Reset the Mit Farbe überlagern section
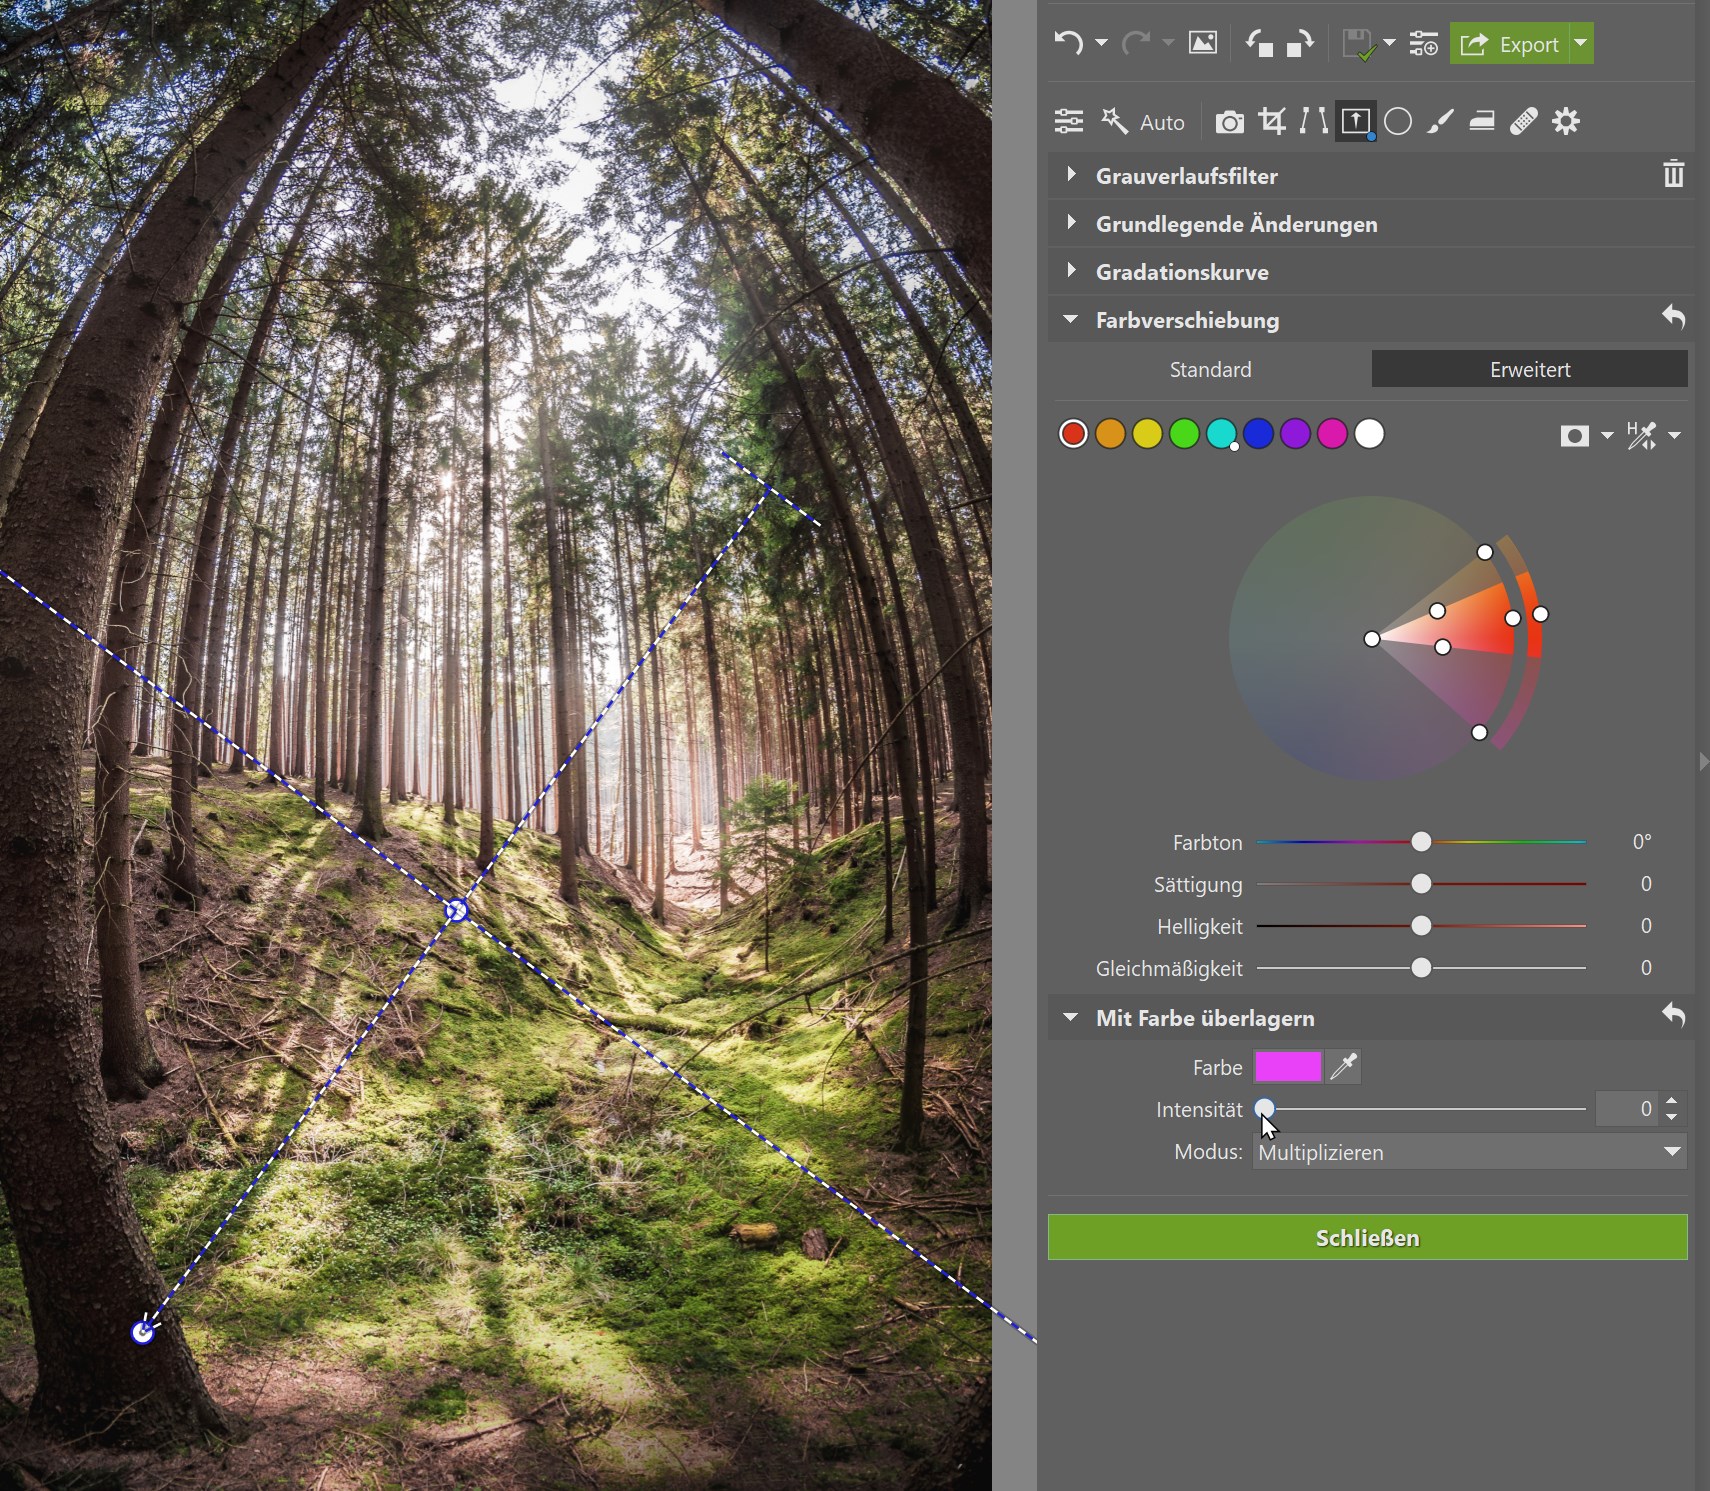Screen dimensions: 1710x1491 (1673, 1016)
